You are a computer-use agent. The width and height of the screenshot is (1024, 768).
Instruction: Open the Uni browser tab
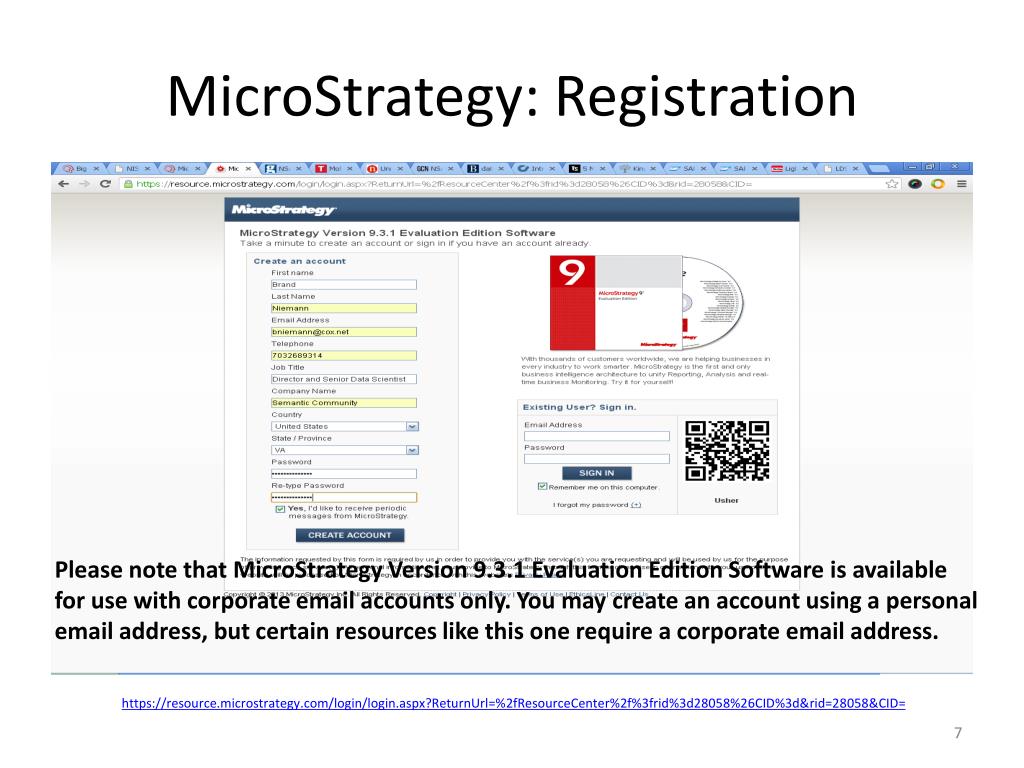click(385, 168)
